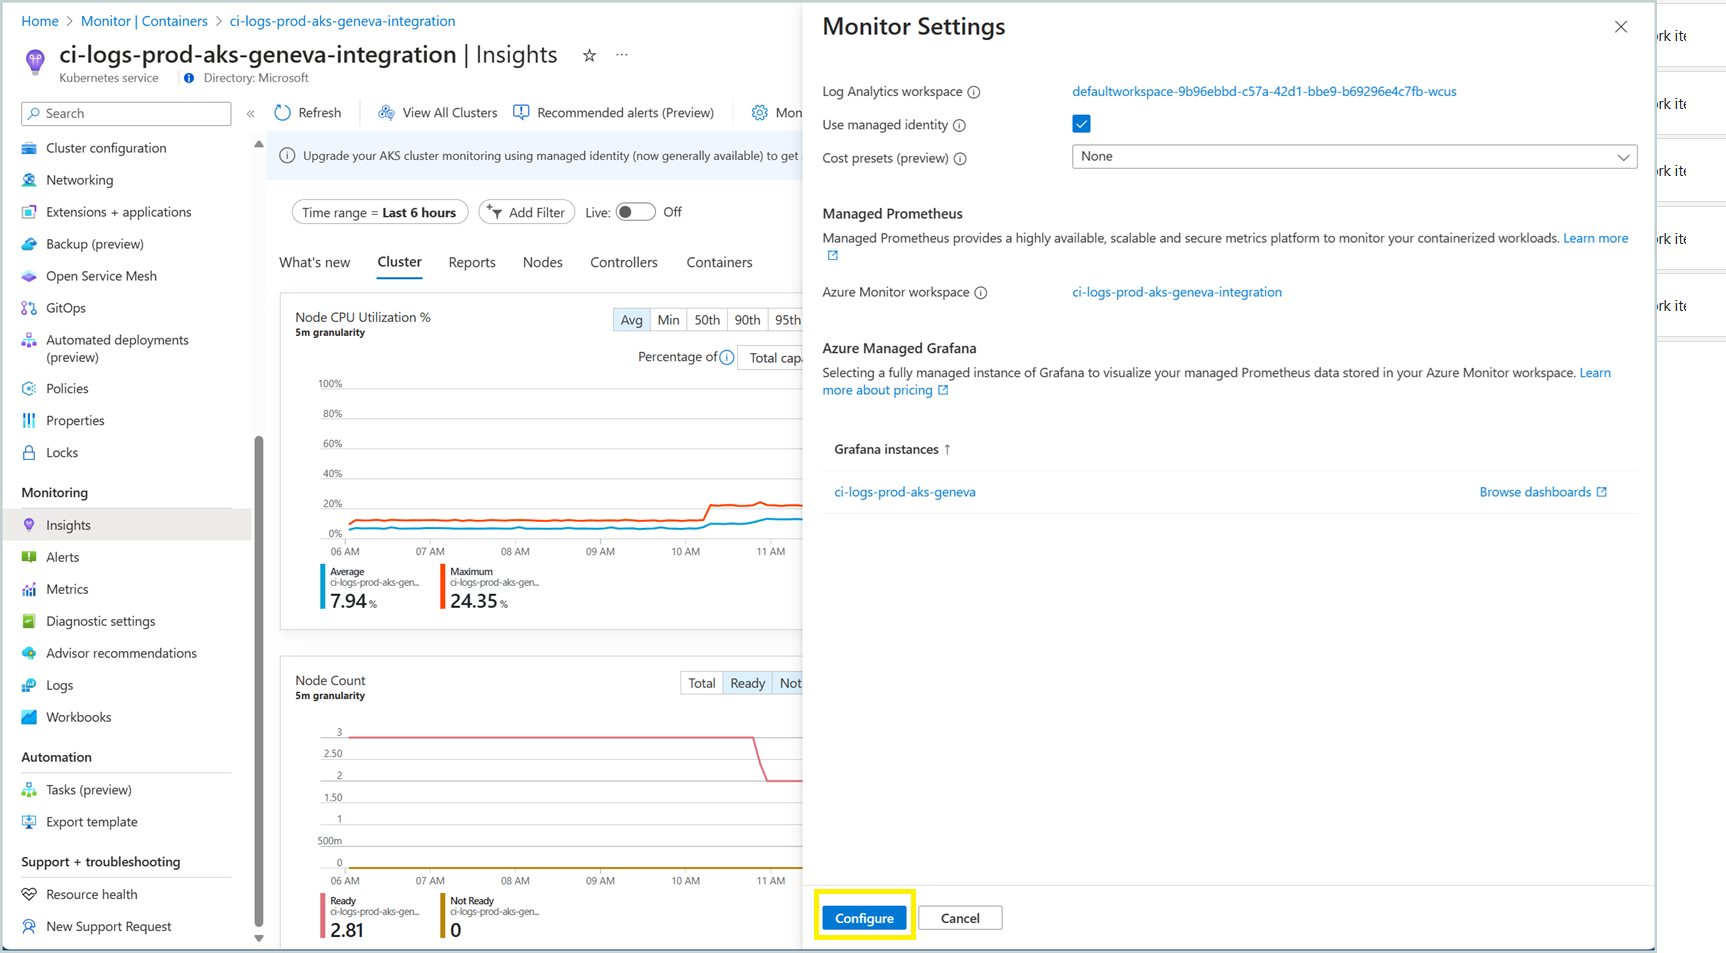Click the View All Clusters button
This screenshot has height=953, width=1726.
tap(437, 113)
